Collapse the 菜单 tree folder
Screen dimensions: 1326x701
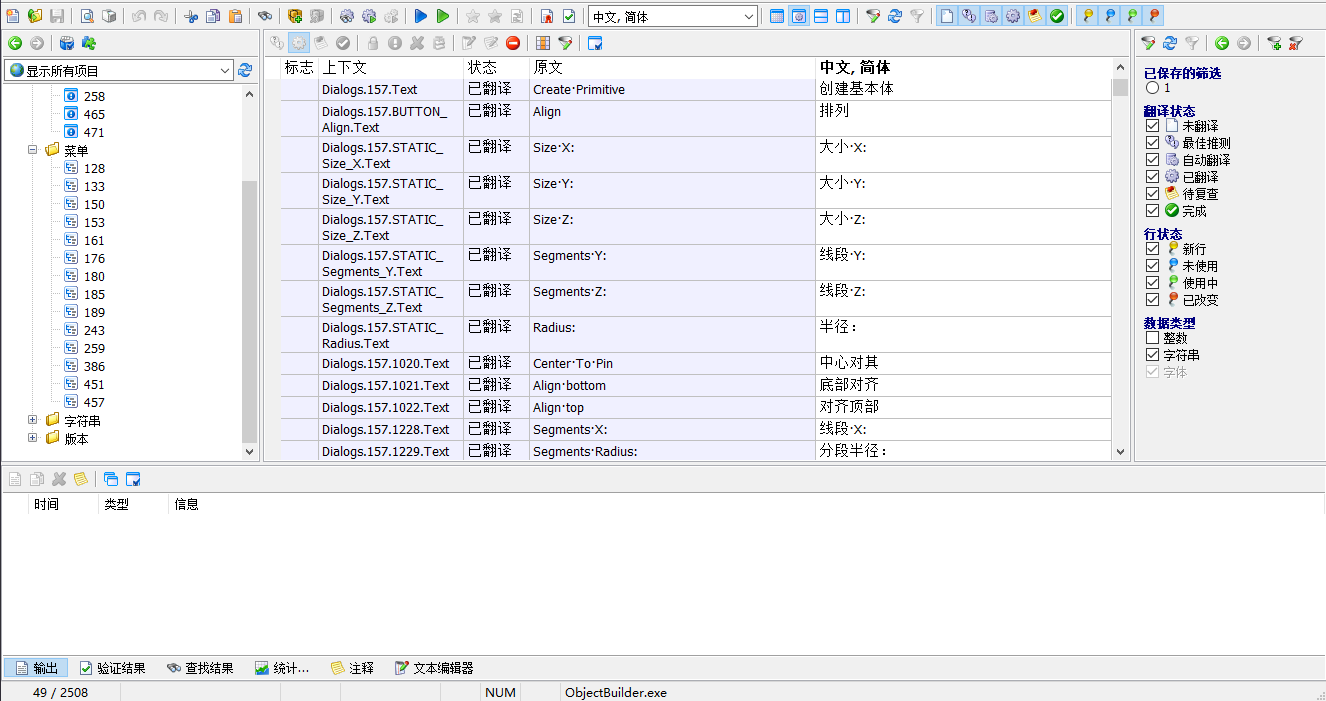[33, 150]
